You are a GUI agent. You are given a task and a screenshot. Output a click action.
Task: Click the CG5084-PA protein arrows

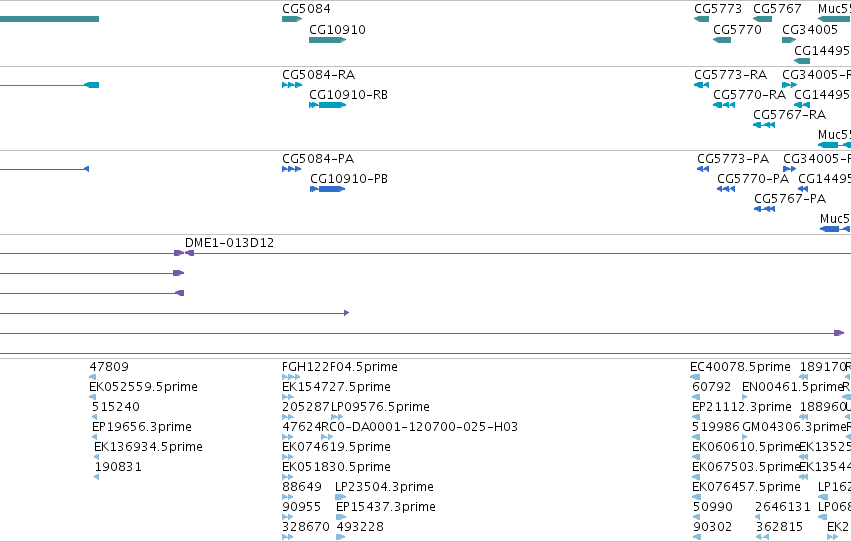[x=292, y=169]
